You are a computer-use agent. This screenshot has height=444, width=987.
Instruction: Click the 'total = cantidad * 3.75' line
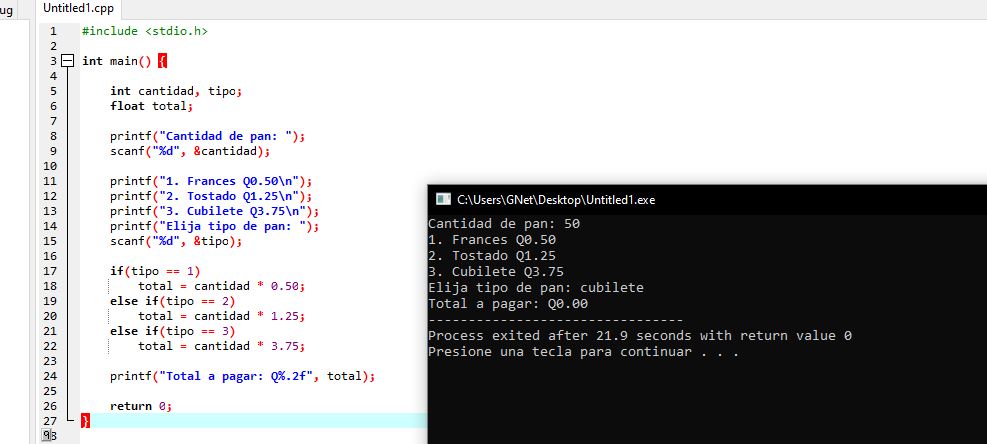tap(220, 346)
